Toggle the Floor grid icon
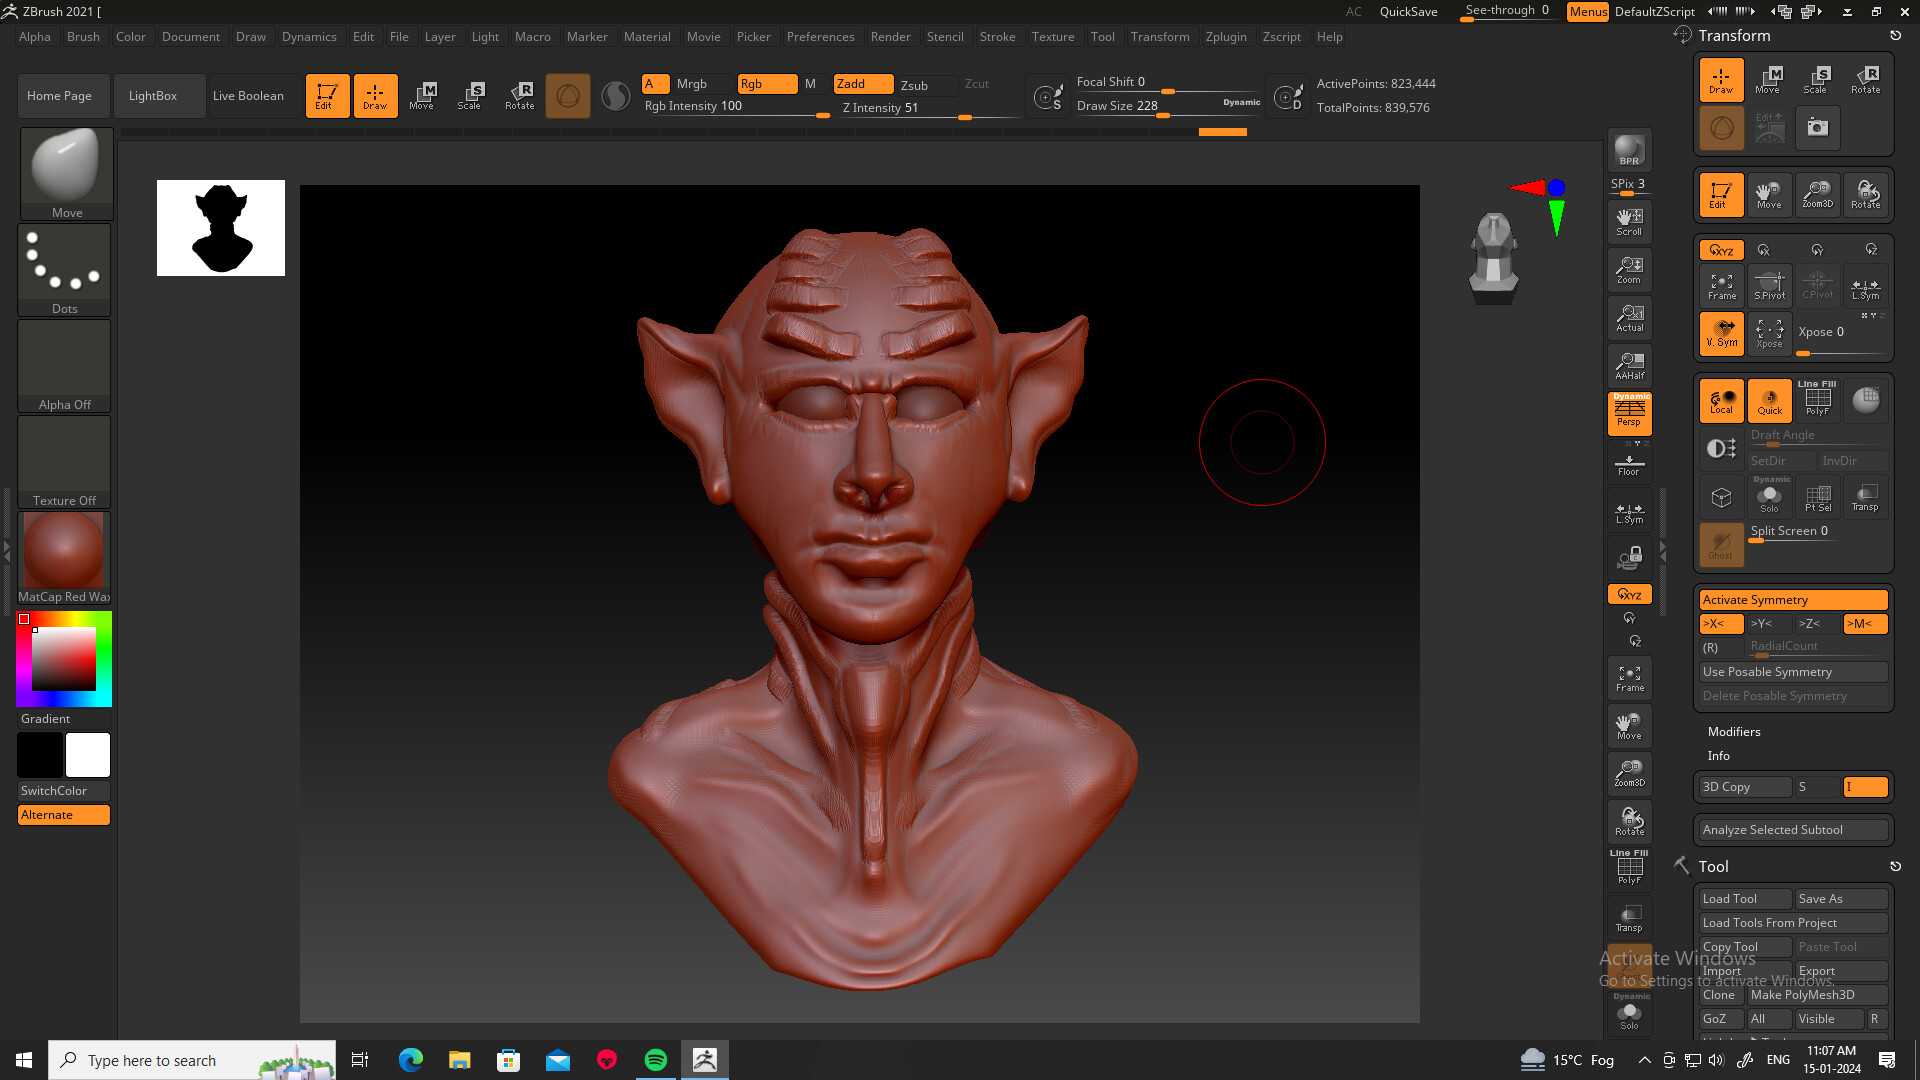This screenshot has height=1080, width=1920. 1629,463
